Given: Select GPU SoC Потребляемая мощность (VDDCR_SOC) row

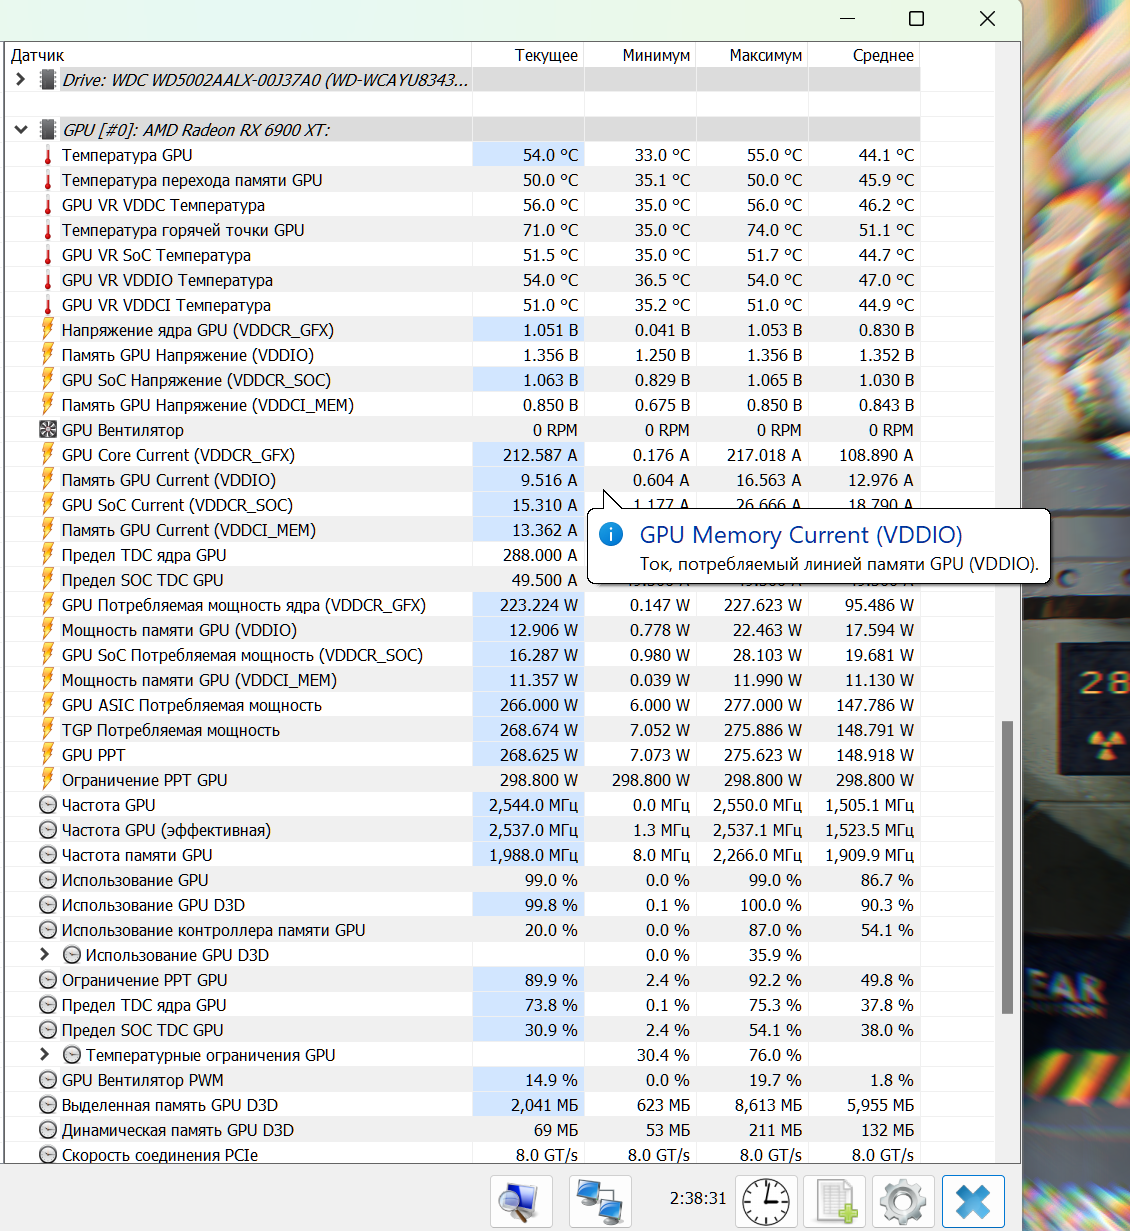Looking at the screenshot, I should click(x=462, y=655).
